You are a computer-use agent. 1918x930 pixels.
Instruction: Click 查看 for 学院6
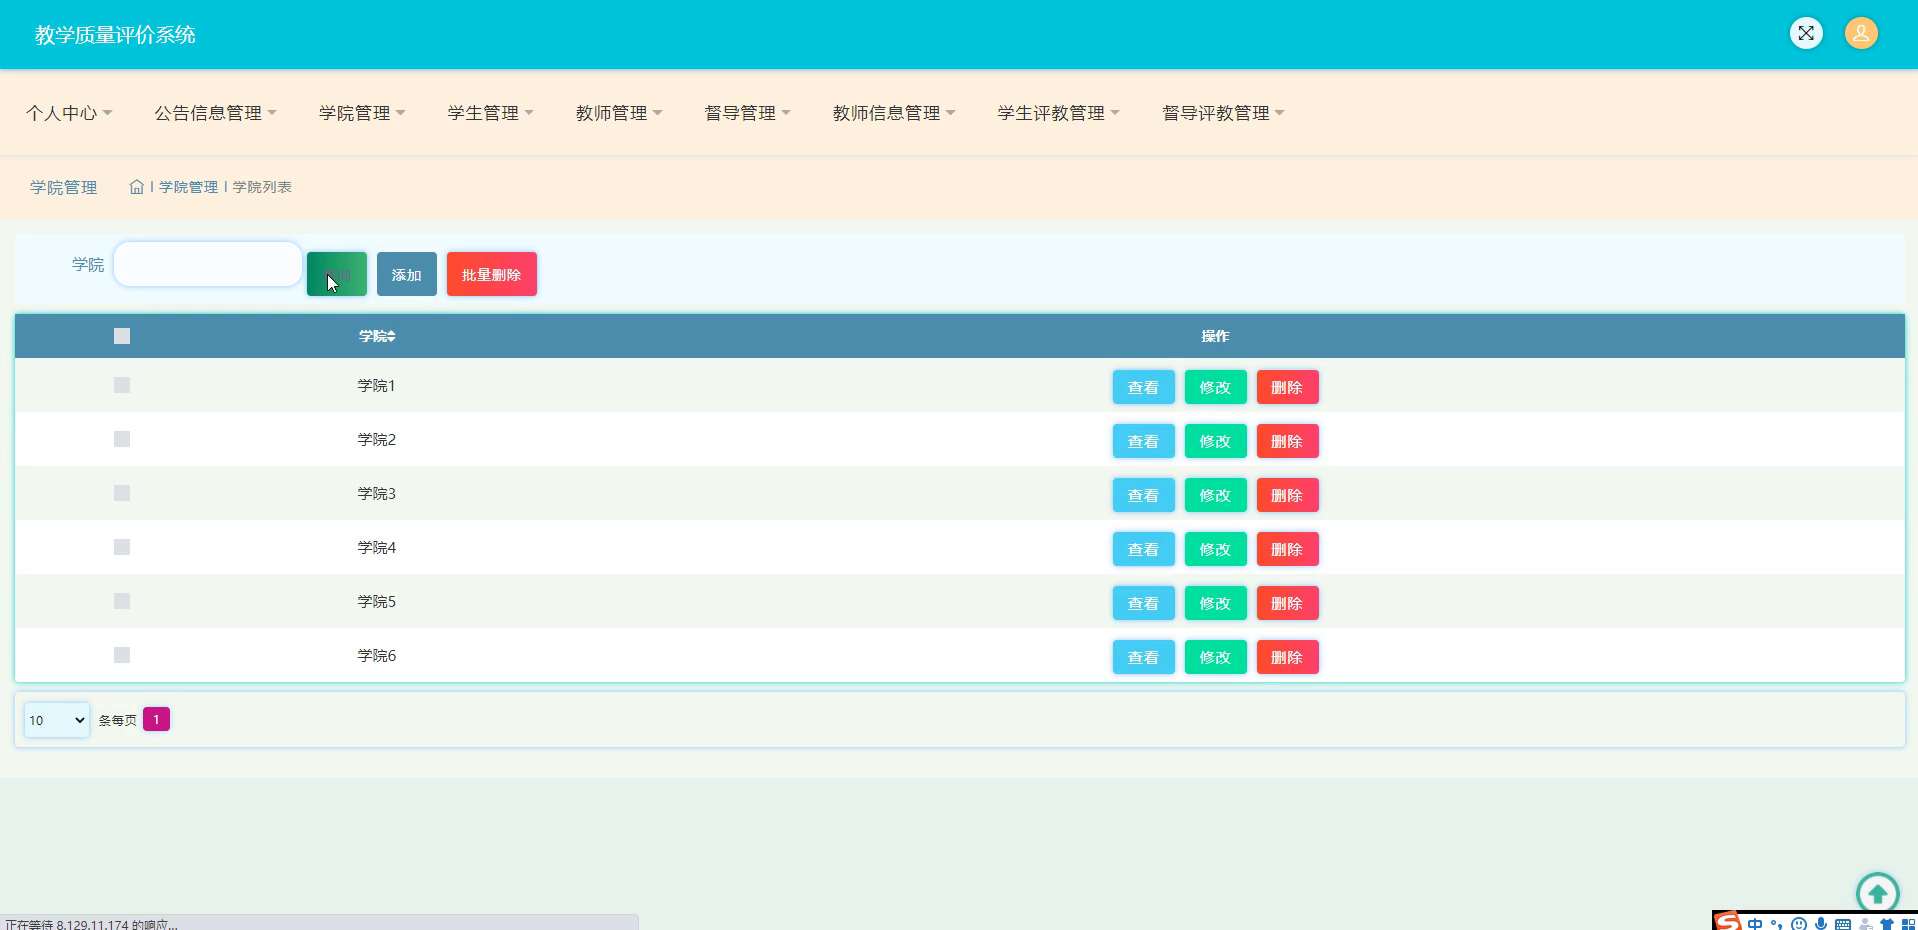point(1144,657)
